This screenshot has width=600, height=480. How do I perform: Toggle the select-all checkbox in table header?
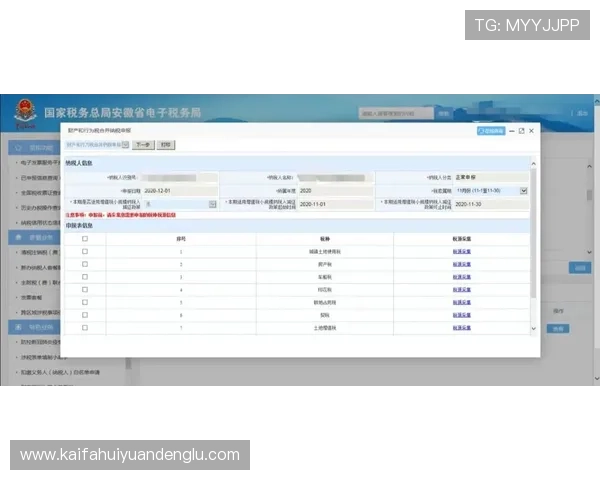coord(85,238)
